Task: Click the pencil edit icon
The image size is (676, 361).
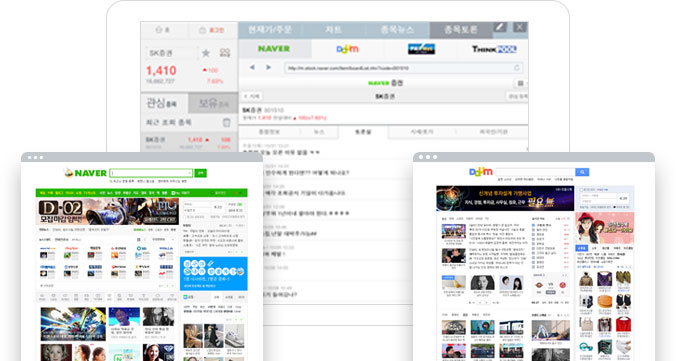Action: tap(500, 27)
